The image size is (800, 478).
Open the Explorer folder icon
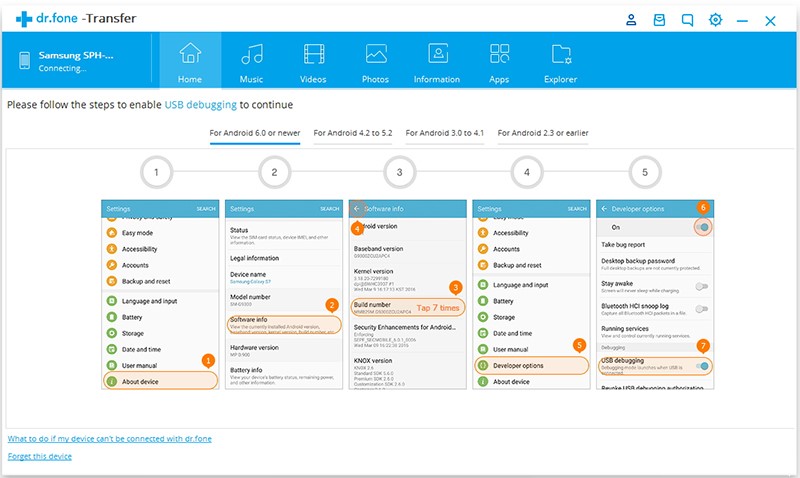pyautogui.click(x=561, y=54)
